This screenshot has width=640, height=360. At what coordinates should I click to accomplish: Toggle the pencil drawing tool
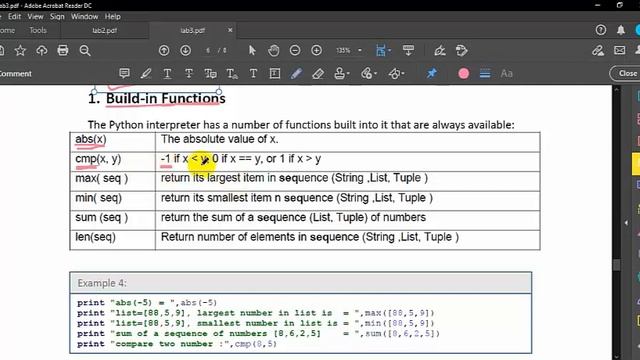296,73
